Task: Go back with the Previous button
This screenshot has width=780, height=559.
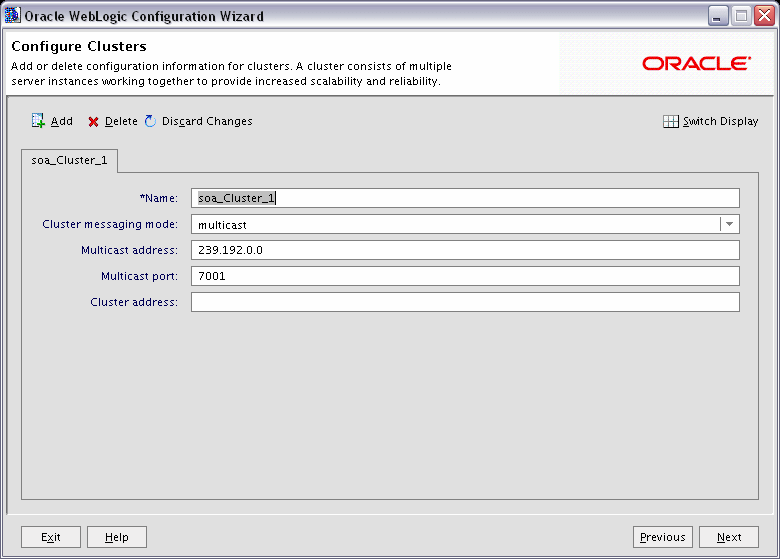Action: click(663, 537)
